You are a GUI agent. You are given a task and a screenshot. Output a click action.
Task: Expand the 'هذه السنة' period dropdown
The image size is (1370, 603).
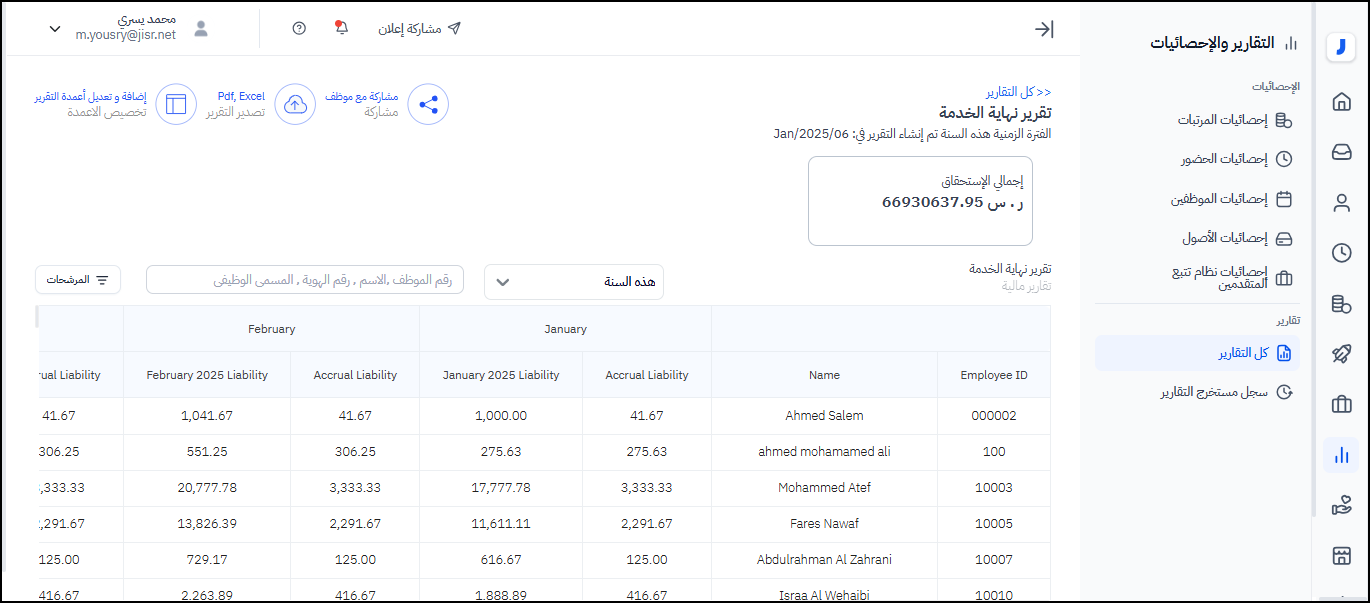tap(574, 282)
